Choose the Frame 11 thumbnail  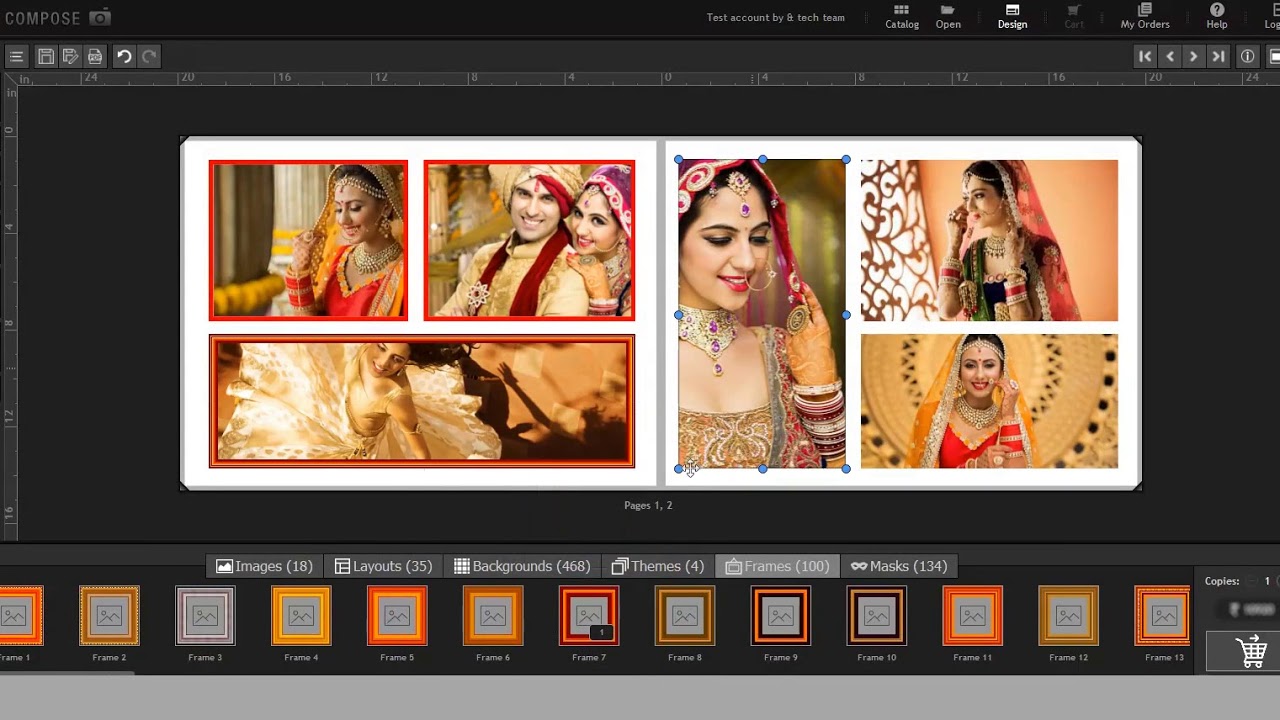coord(973,616)
